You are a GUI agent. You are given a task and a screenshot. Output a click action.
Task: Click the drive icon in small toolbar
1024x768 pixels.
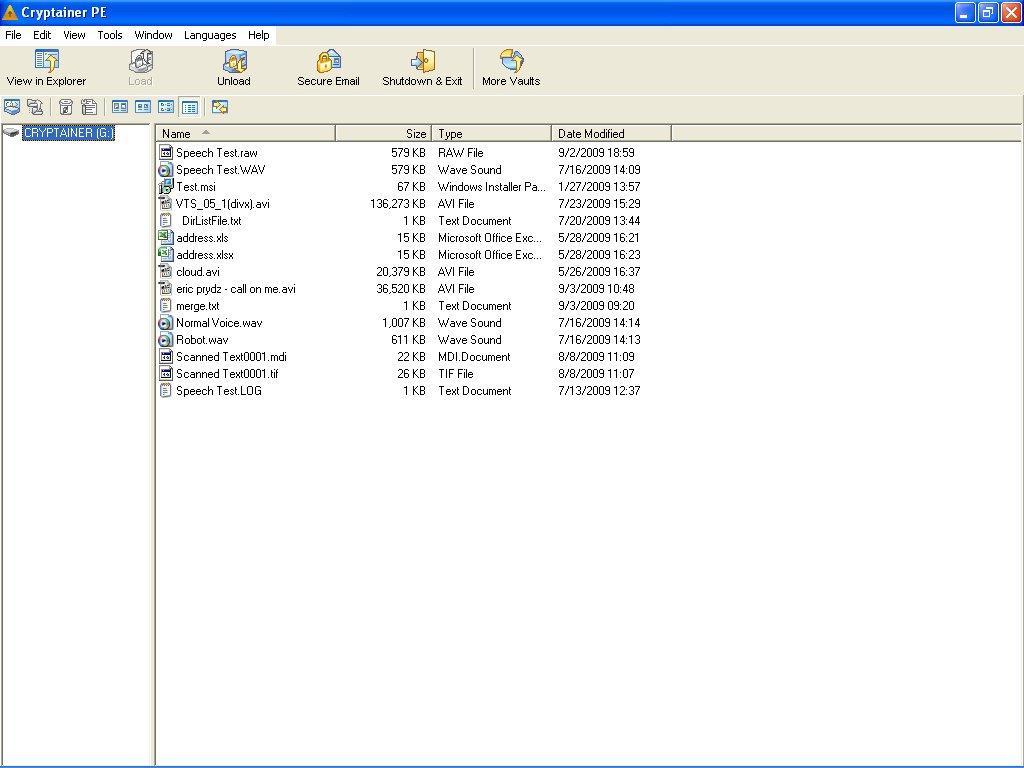click(12, 107)
